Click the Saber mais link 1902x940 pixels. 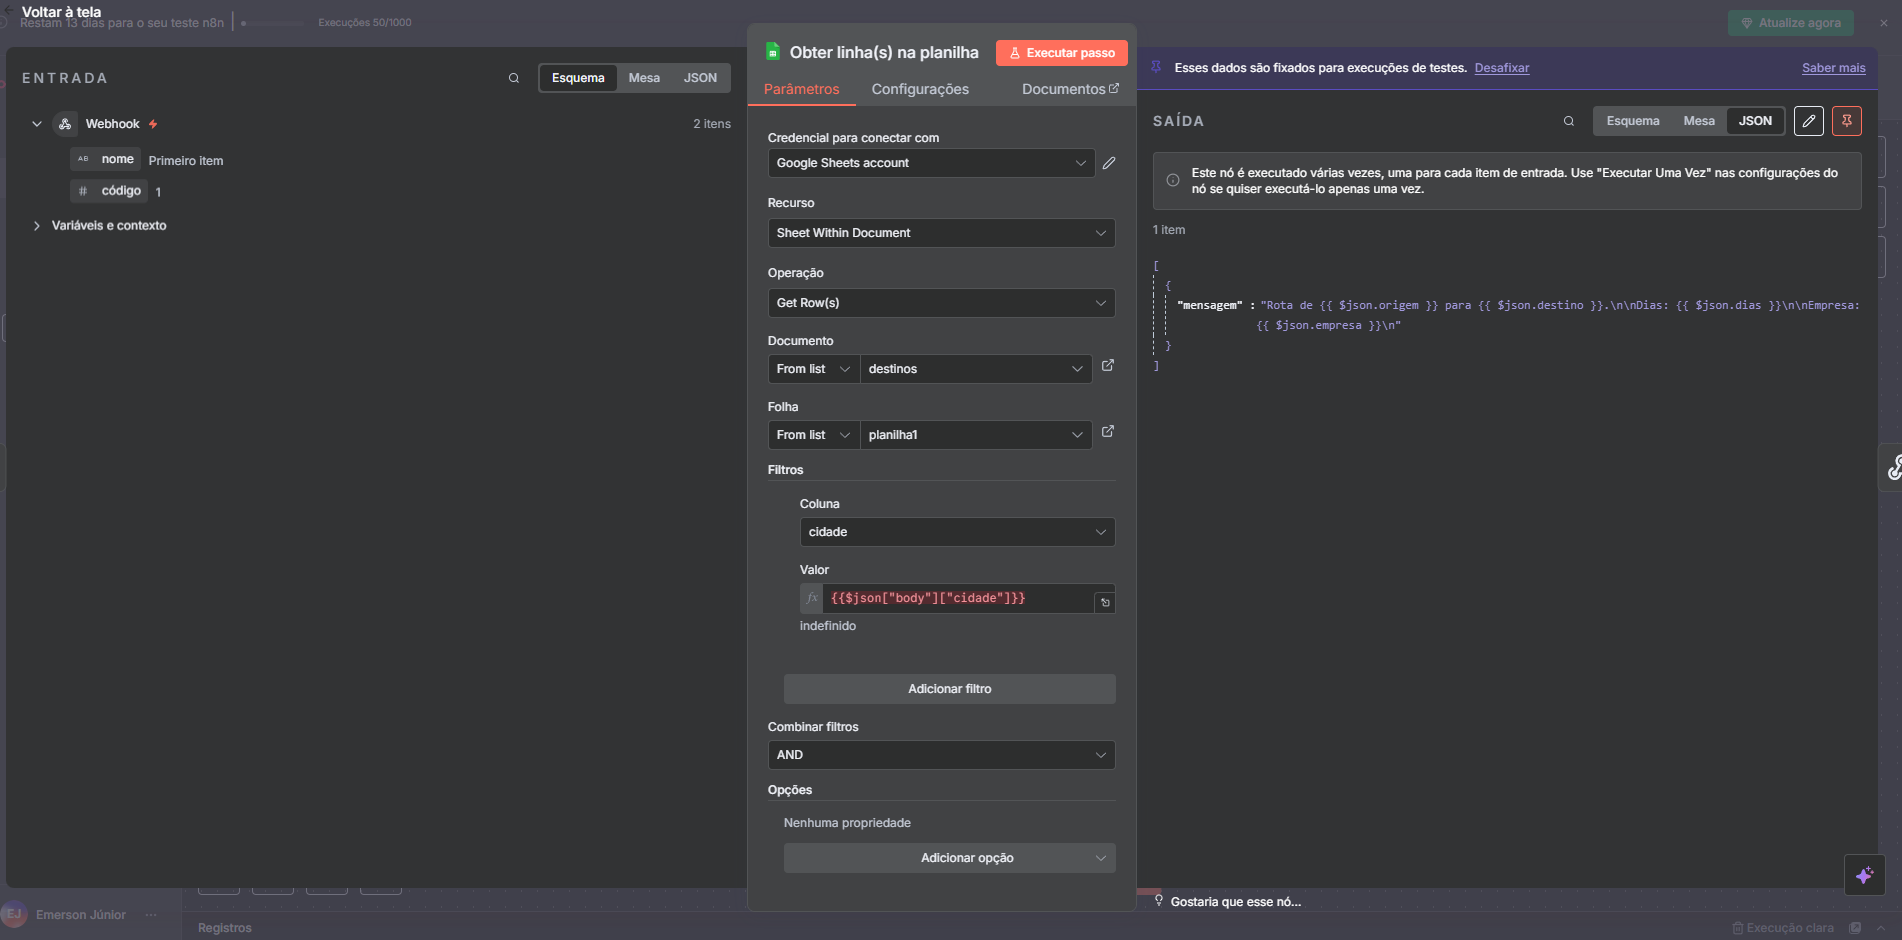tap(1833, 68)
